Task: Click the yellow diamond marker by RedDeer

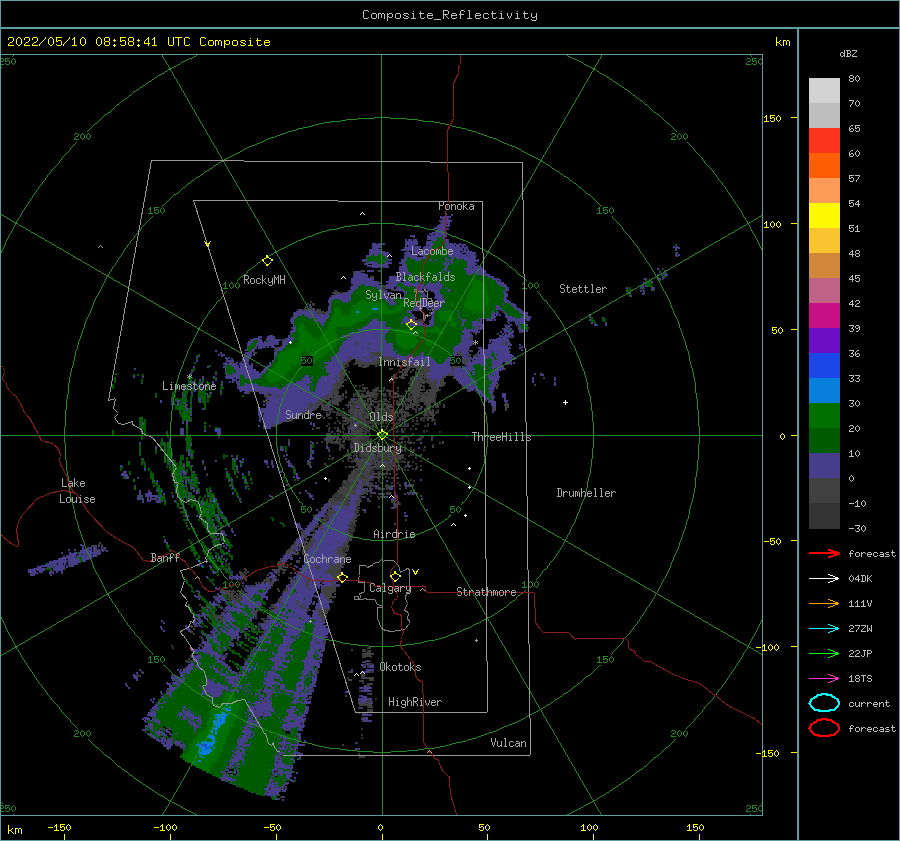Action: point(411,324)
